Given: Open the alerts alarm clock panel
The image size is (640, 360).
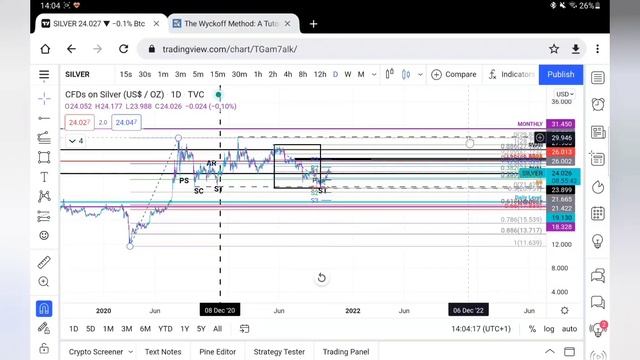Looking at the screenshot, I should [598, 104].
